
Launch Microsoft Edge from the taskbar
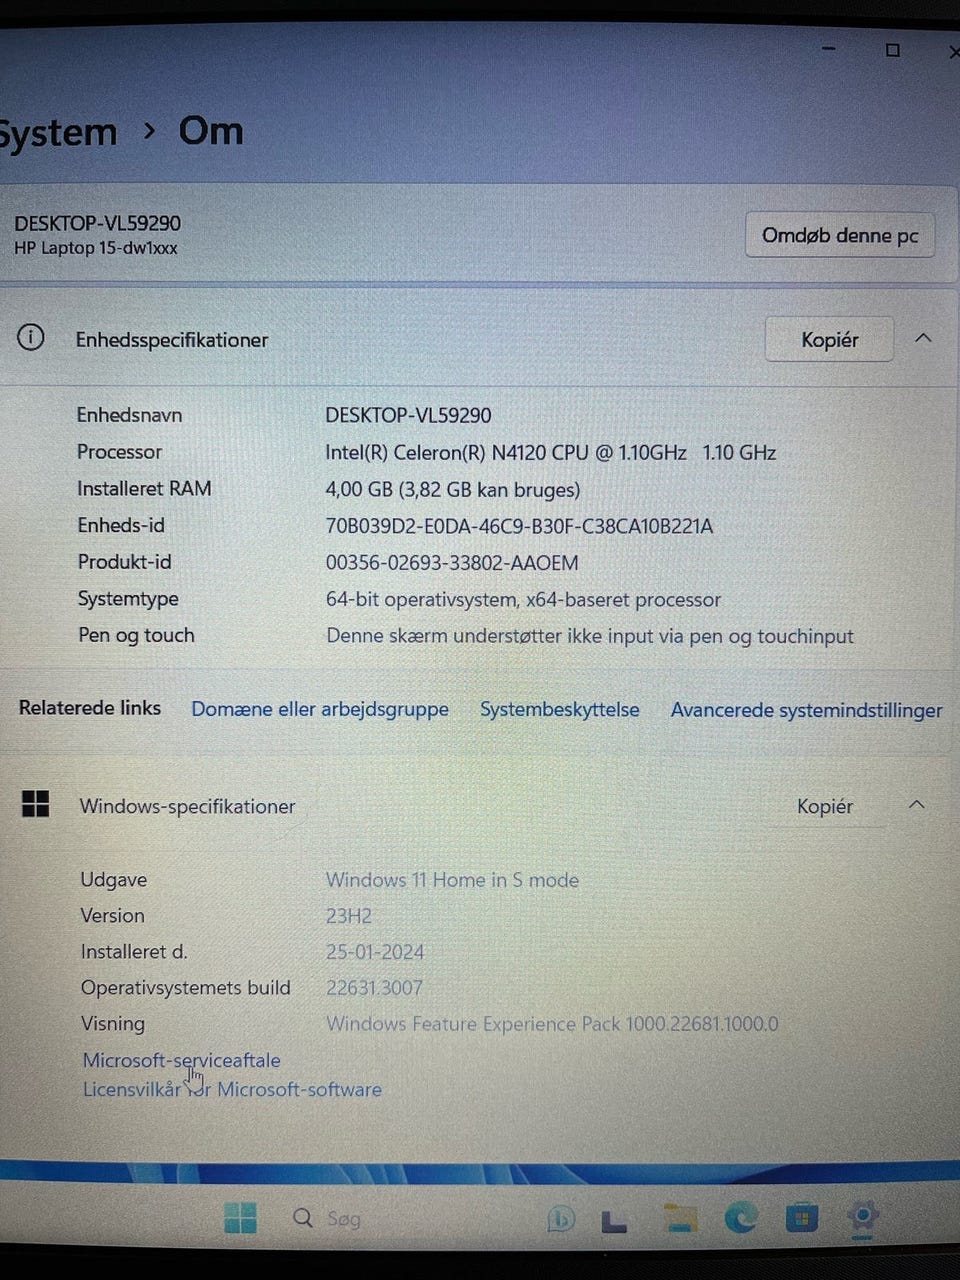[740, 1217]
